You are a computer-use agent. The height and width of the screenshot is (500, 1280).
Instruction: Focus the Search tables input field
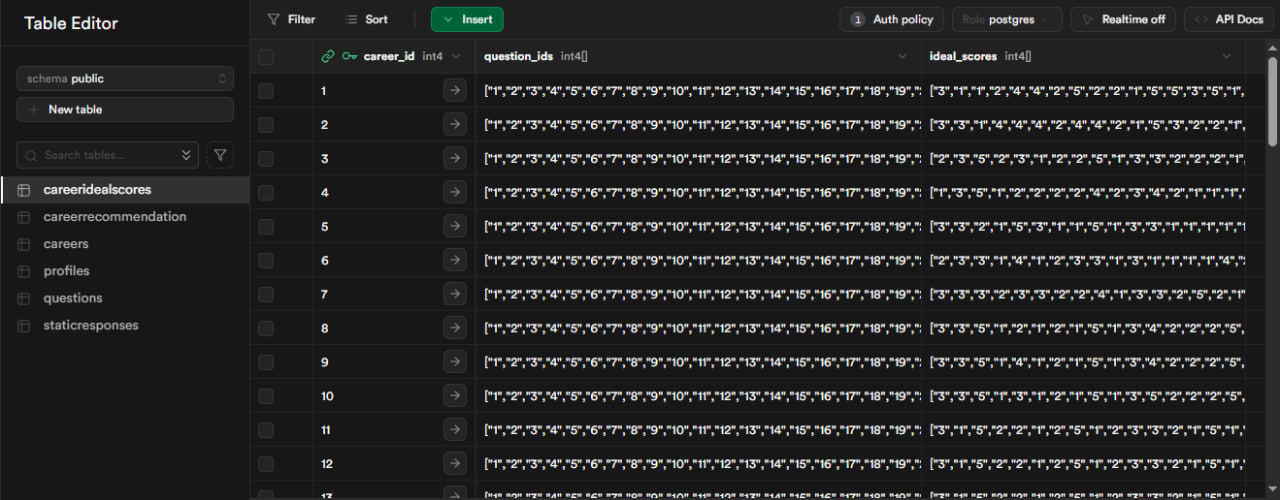pos(108,155)
